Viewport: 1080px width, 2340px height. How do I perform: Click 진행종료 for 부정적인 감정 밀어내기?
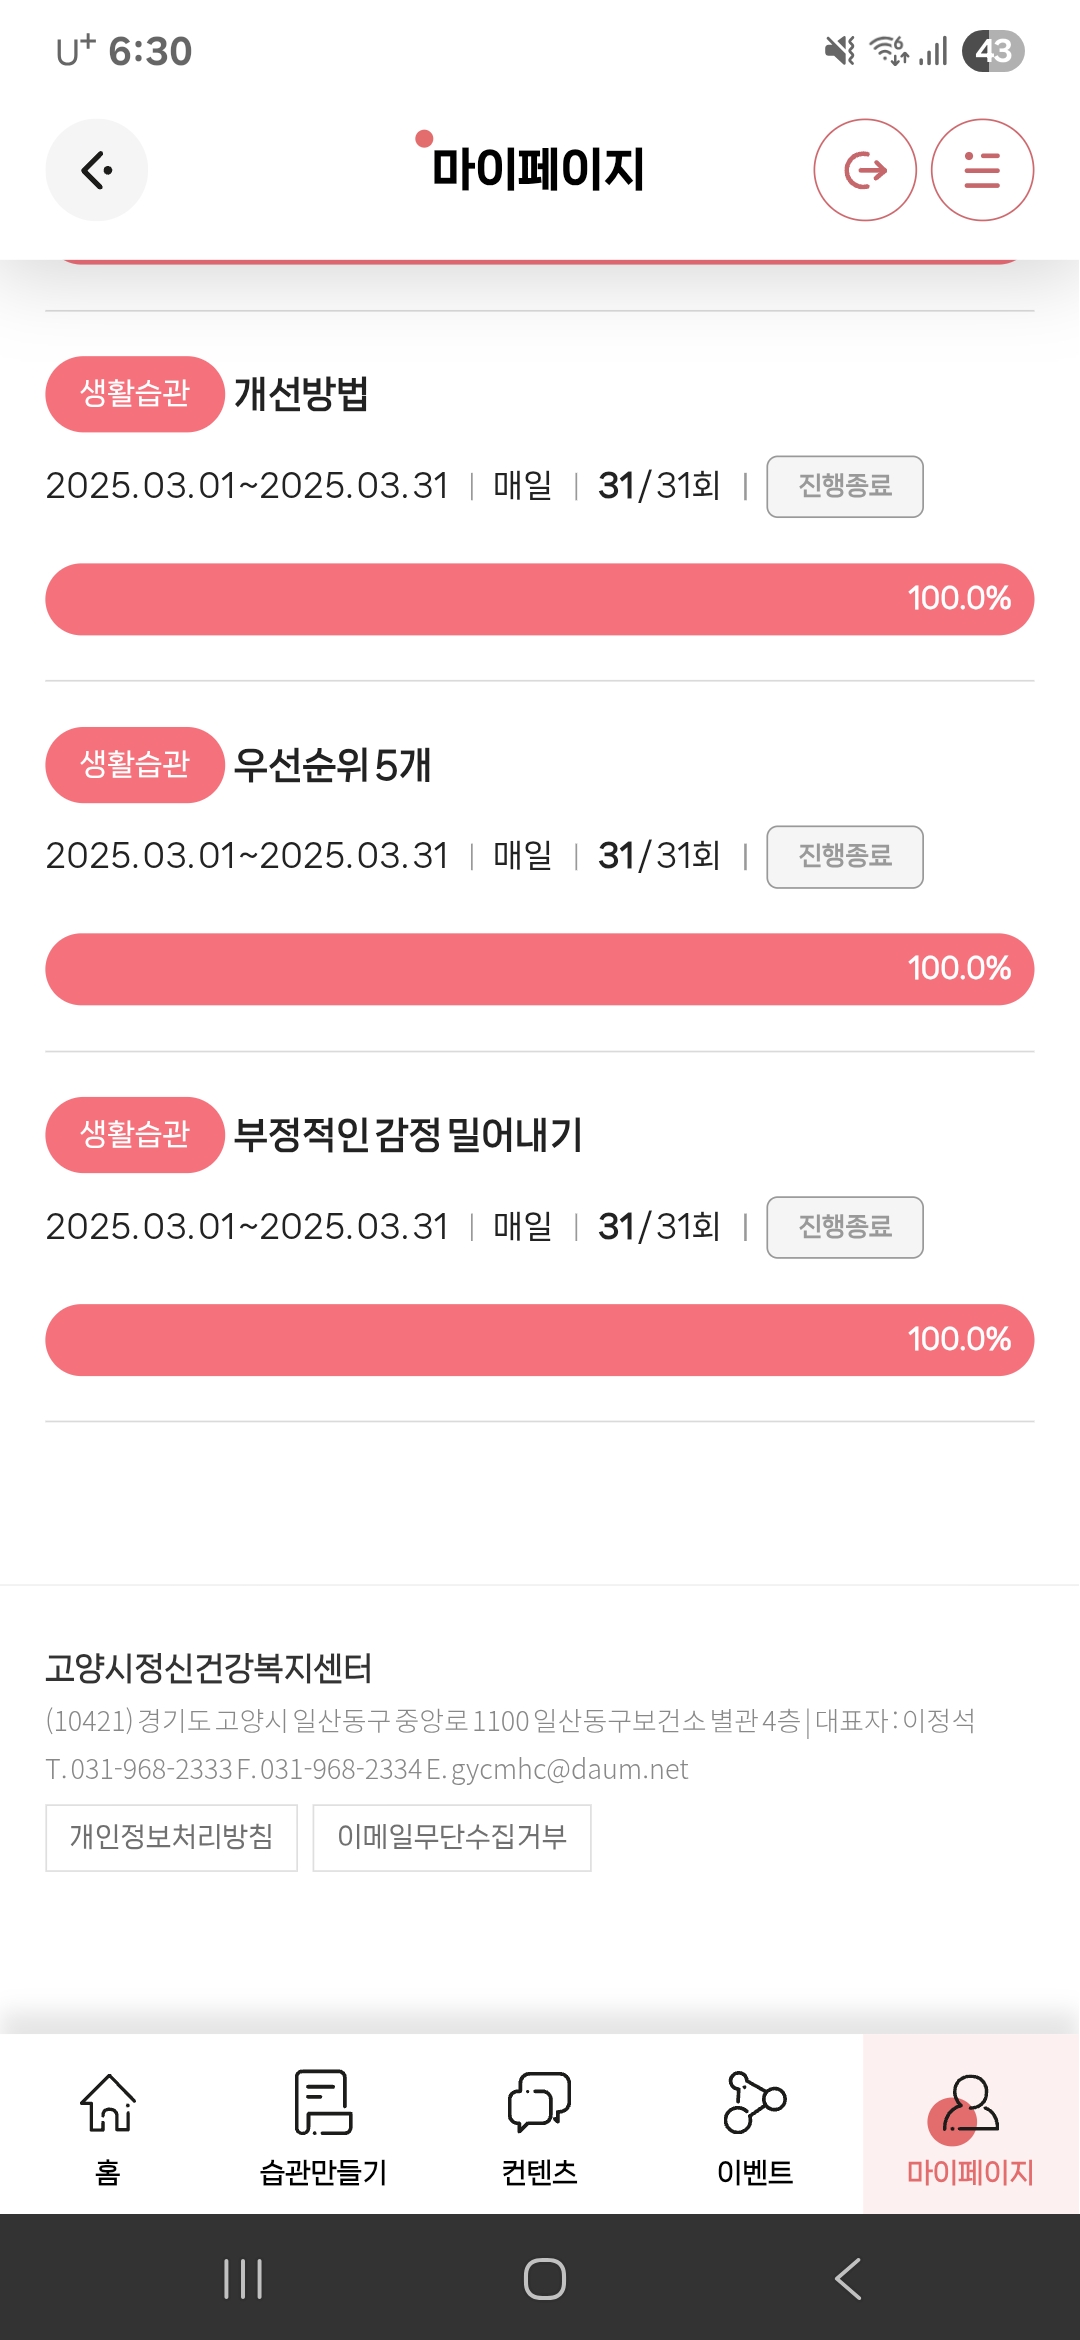(x=844, y=1227)
